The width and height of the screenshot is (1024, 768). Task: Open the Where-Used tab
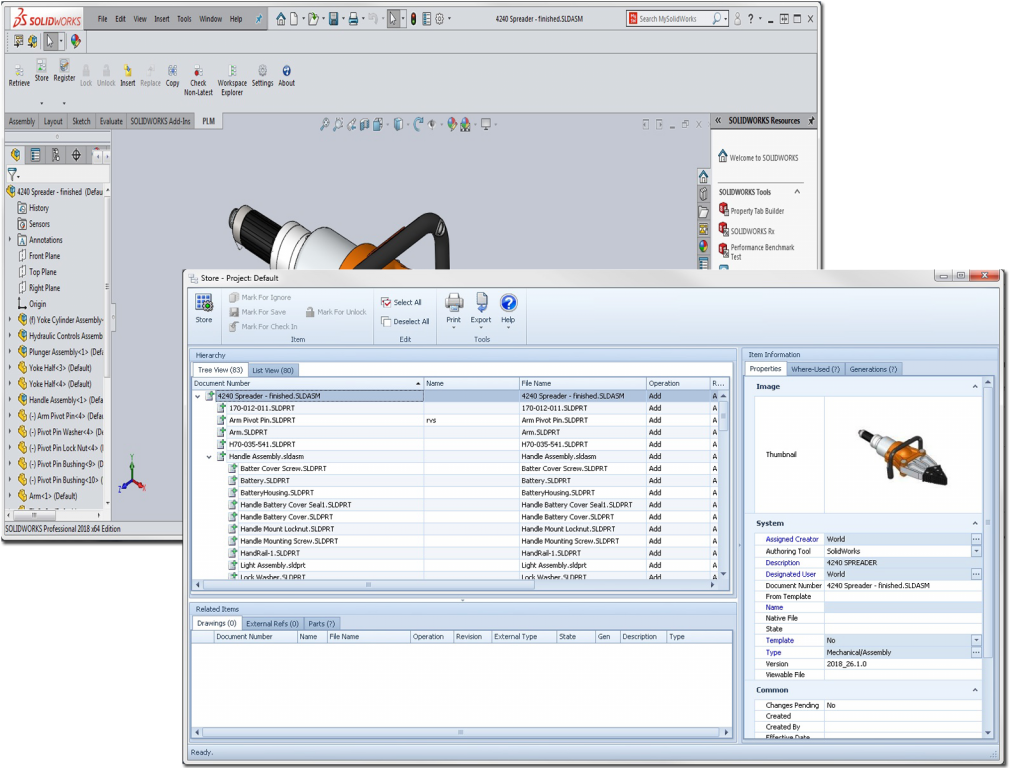pyautogui.click(x=815, y=369)
